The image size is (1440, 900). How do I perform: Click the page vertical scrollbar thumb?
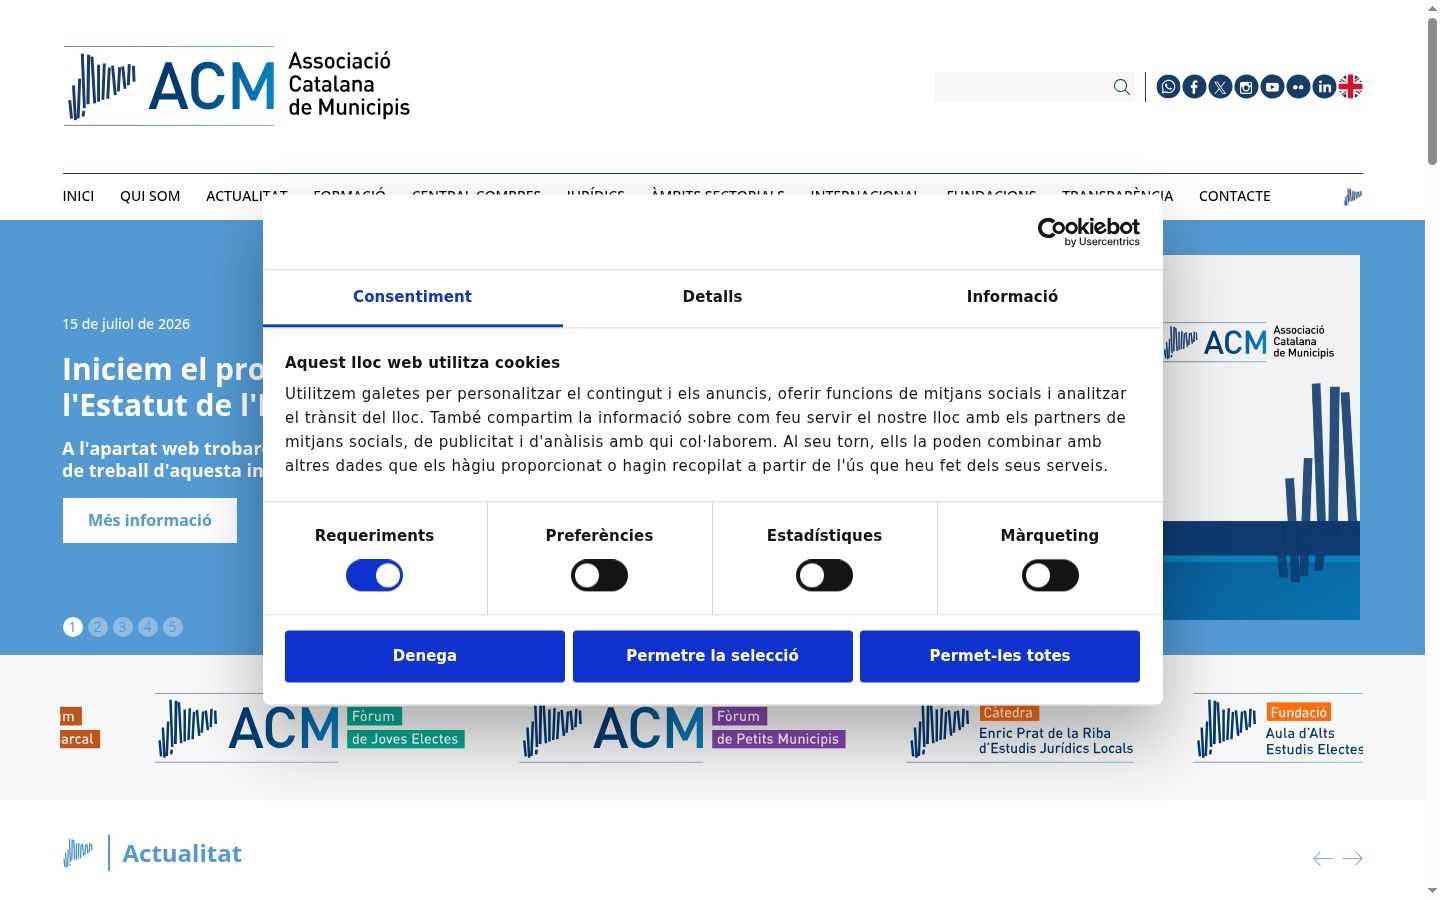[1432, 90]
